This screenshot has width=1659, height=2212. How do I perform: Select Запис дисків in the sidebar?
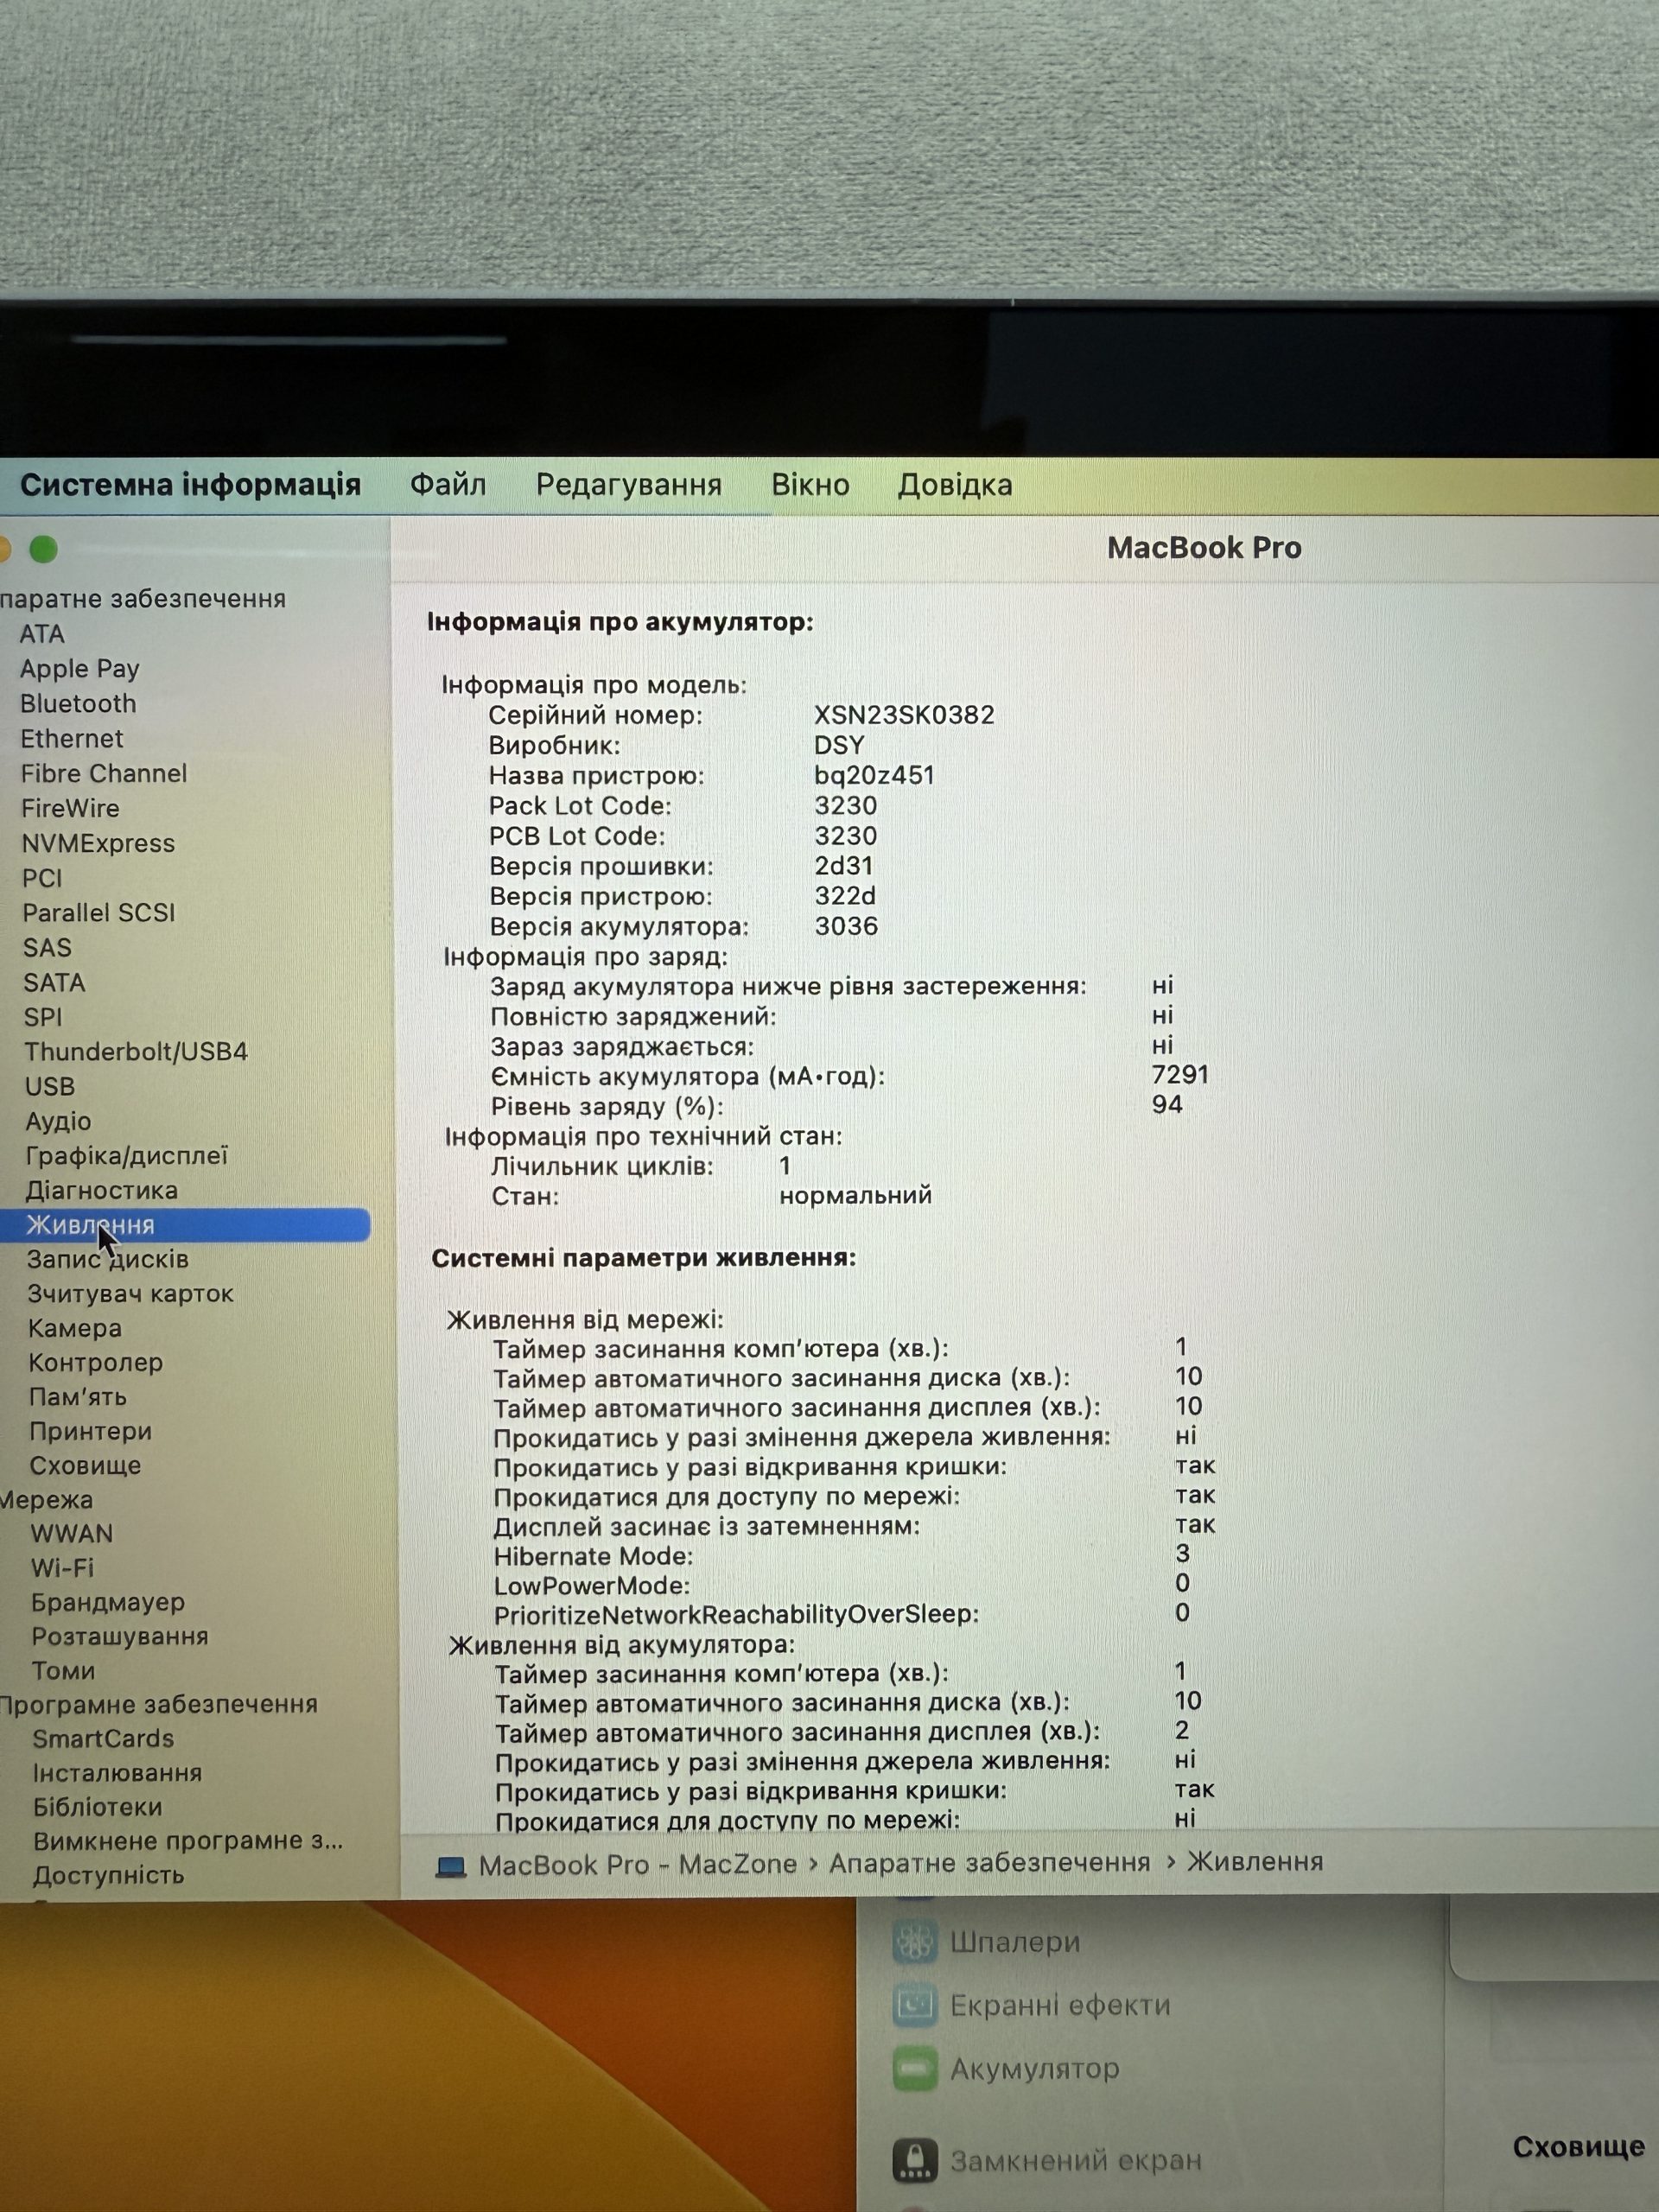[108, 1260]
